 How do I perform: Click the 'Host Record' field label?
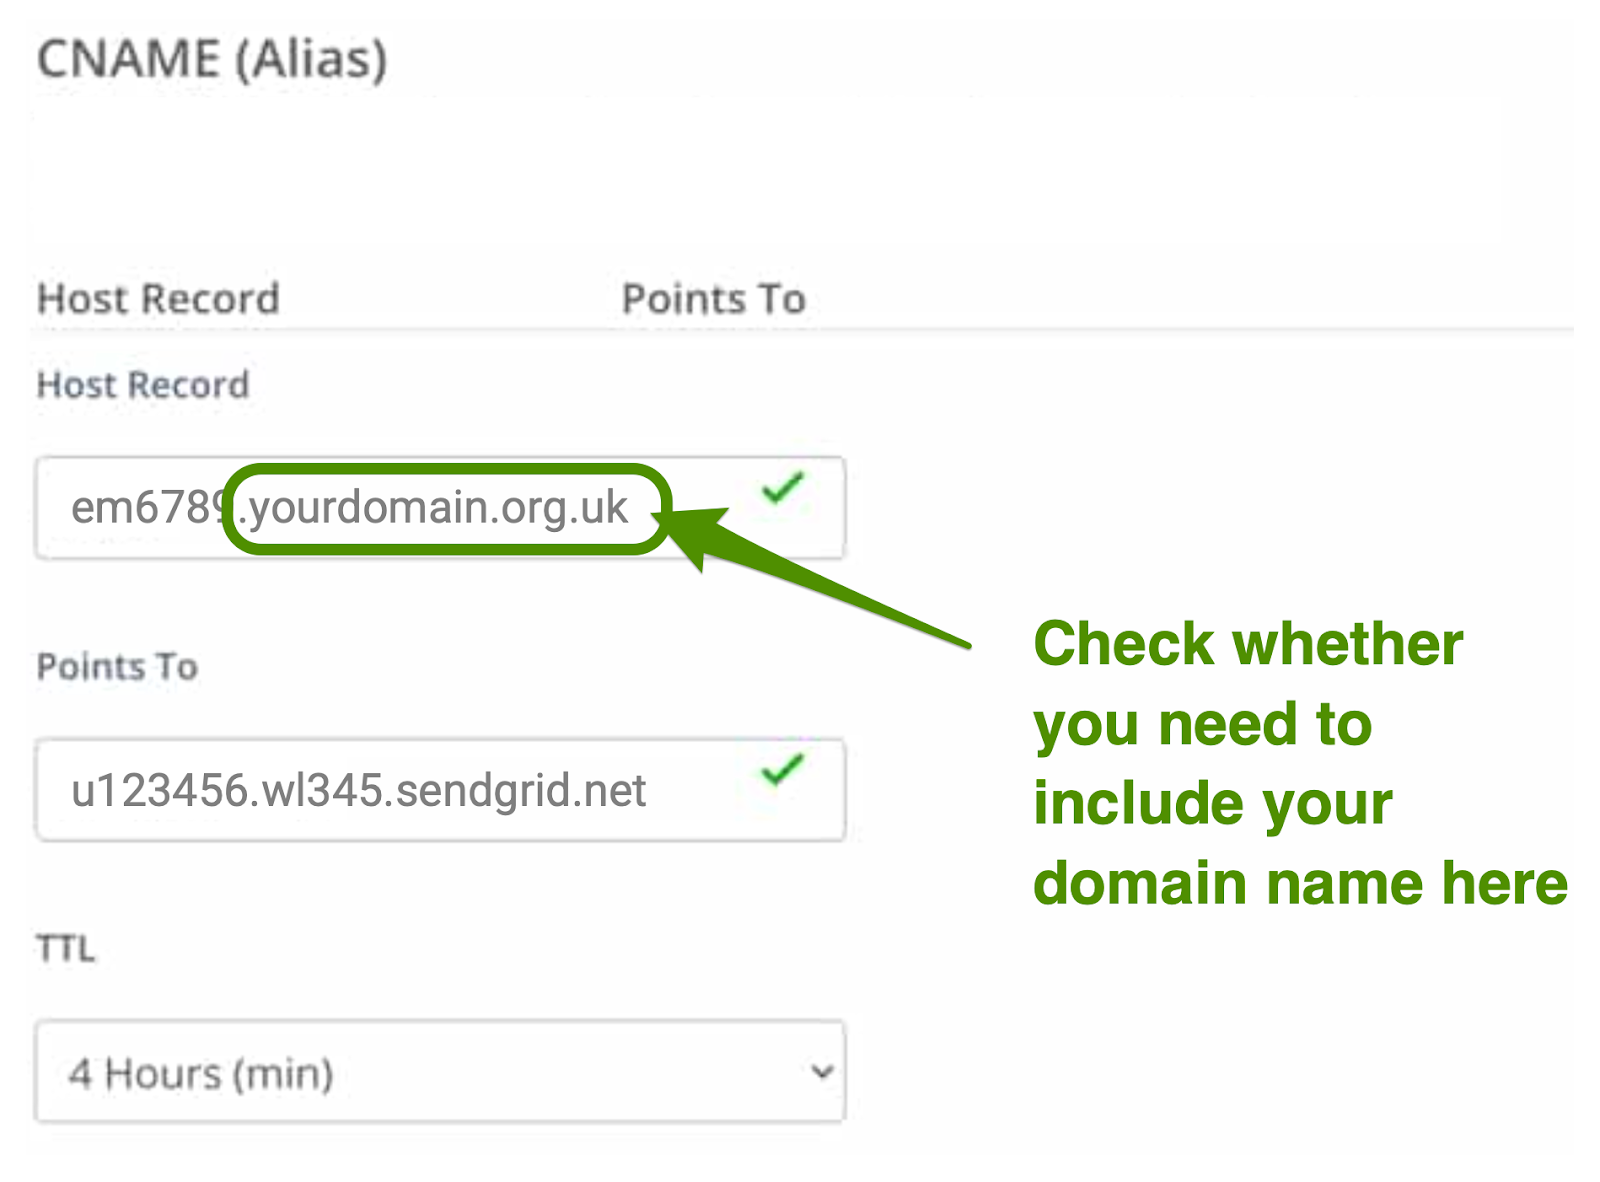(x=143, y=385)
